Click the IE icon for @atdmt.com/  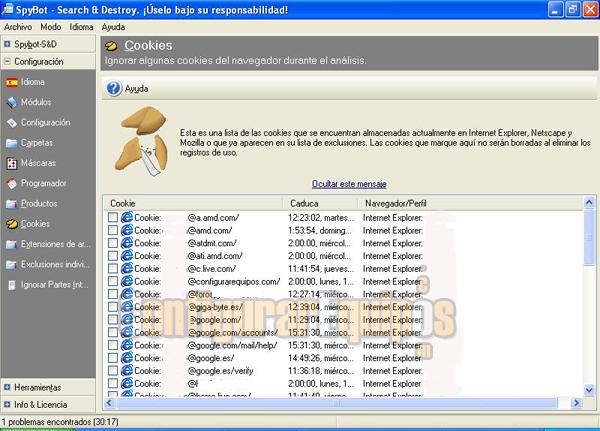point(127,243)
